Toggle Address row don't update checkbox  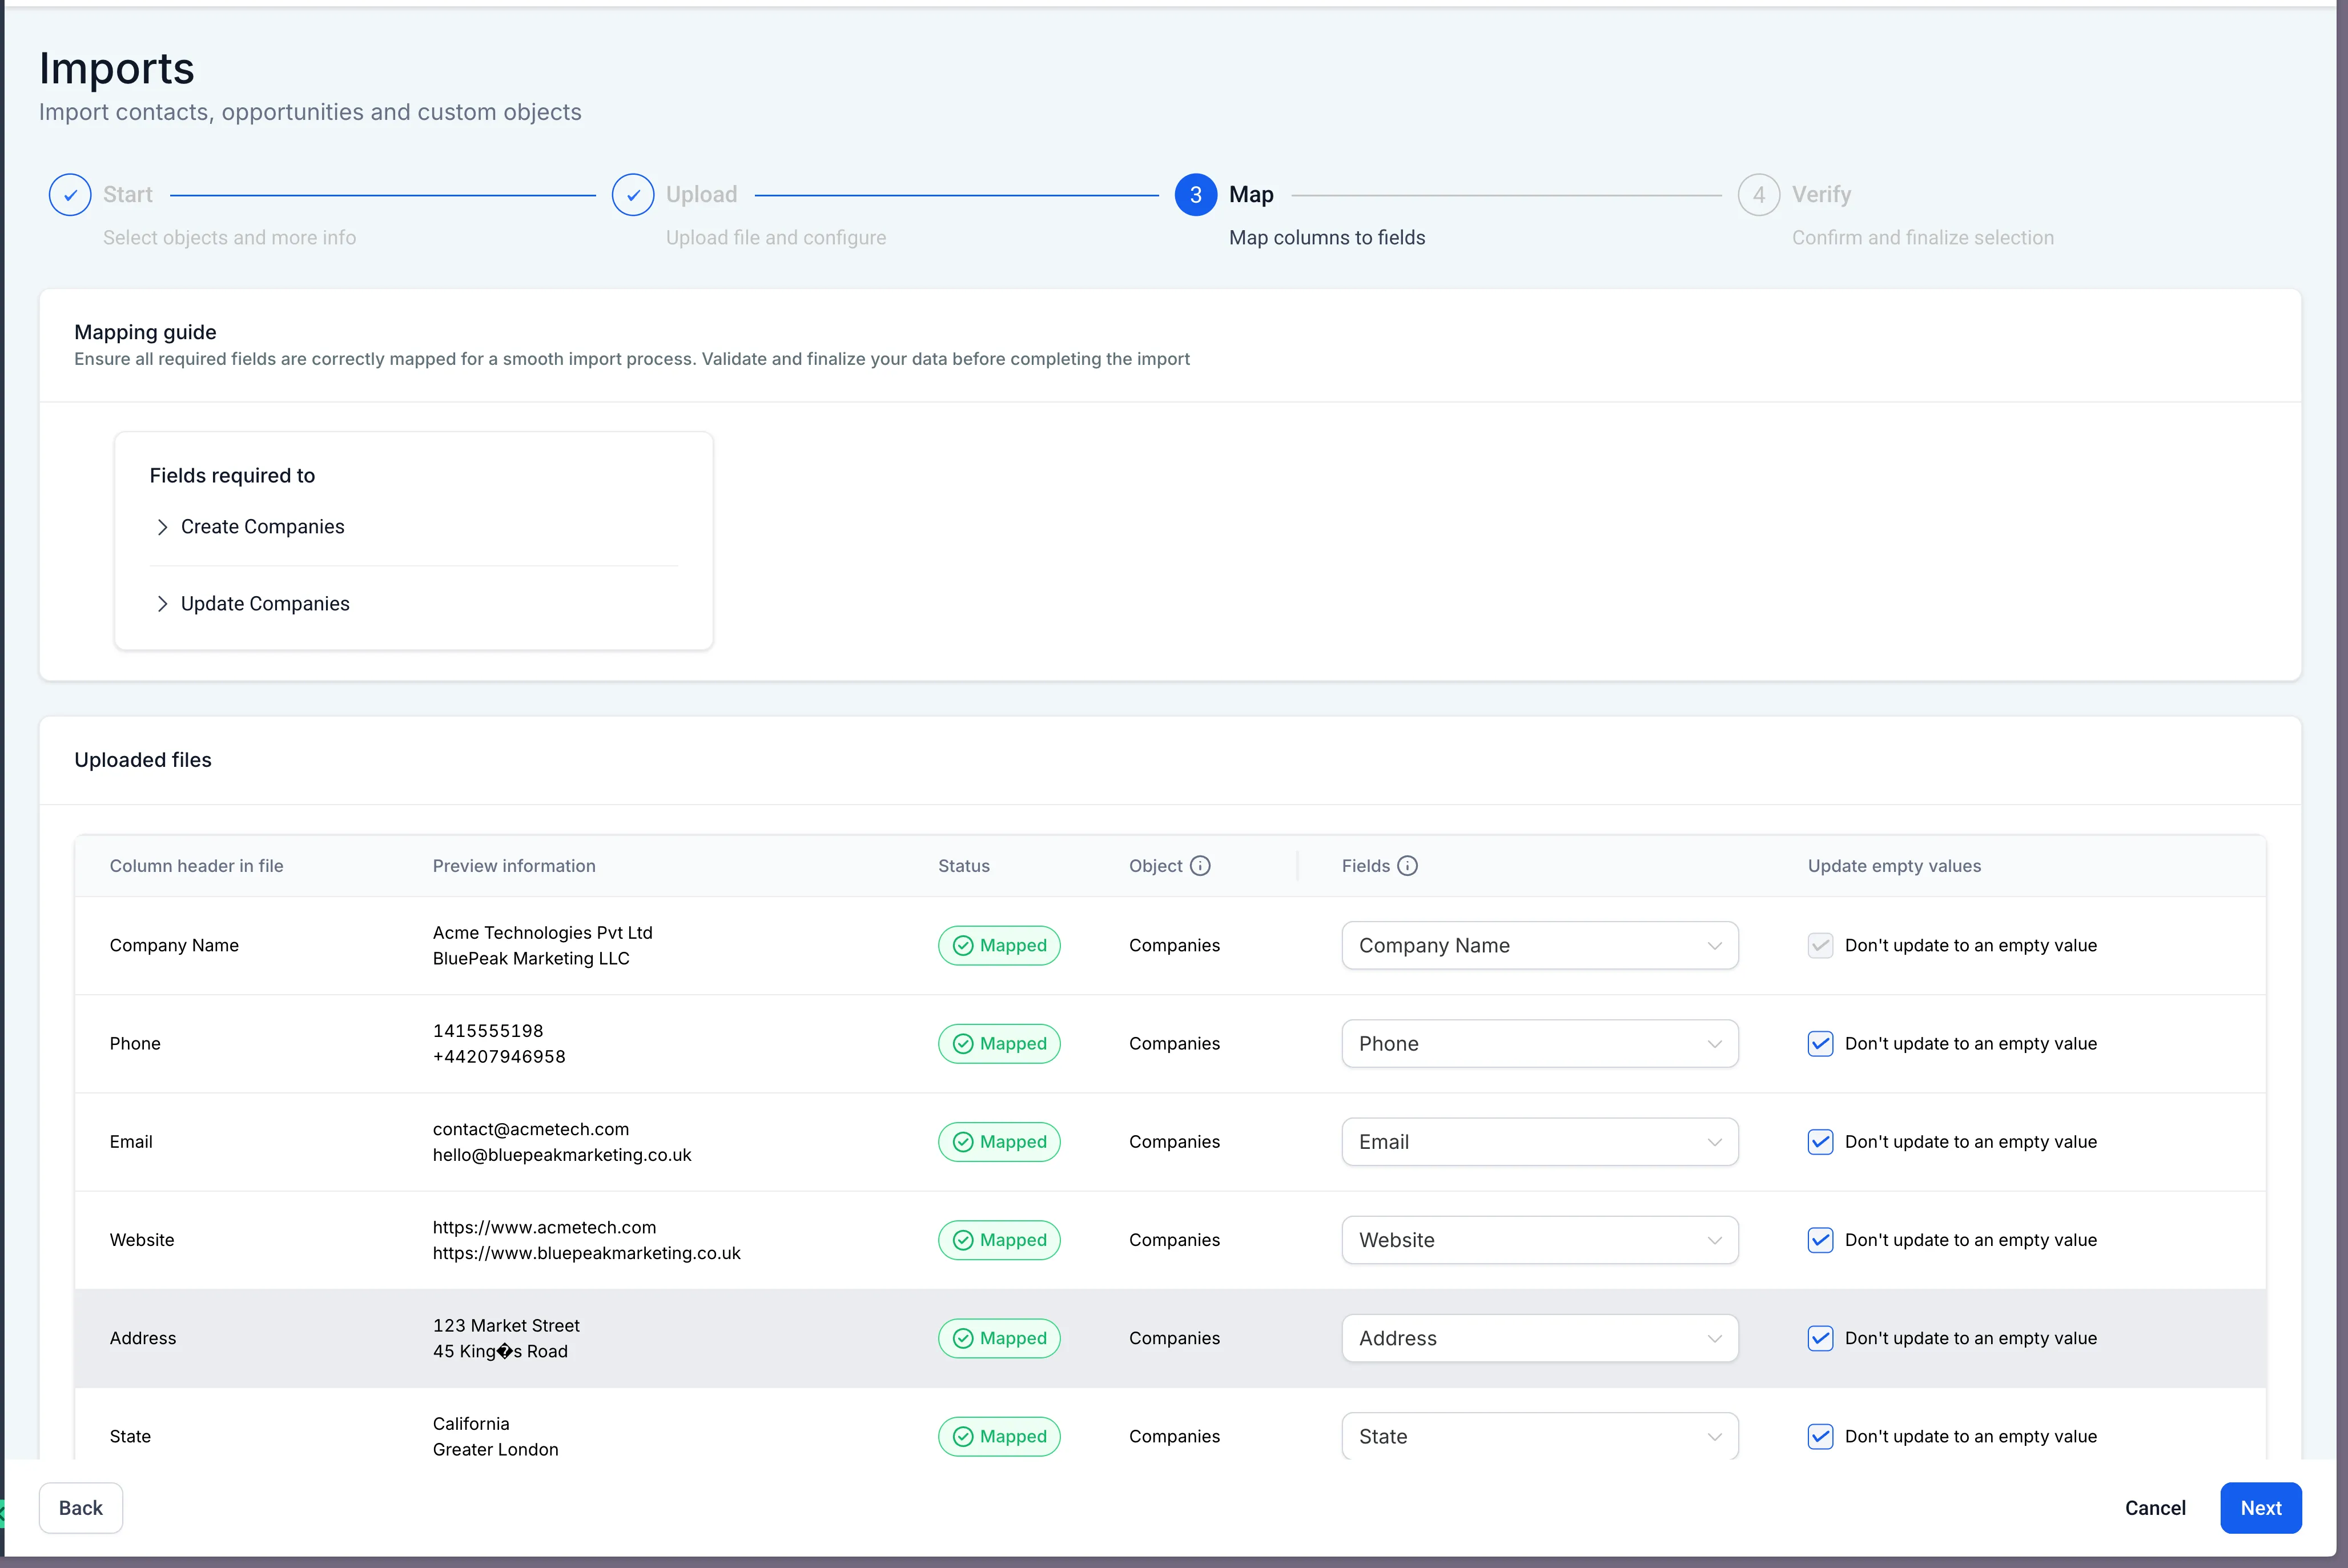click(x=1820, y=1338)
